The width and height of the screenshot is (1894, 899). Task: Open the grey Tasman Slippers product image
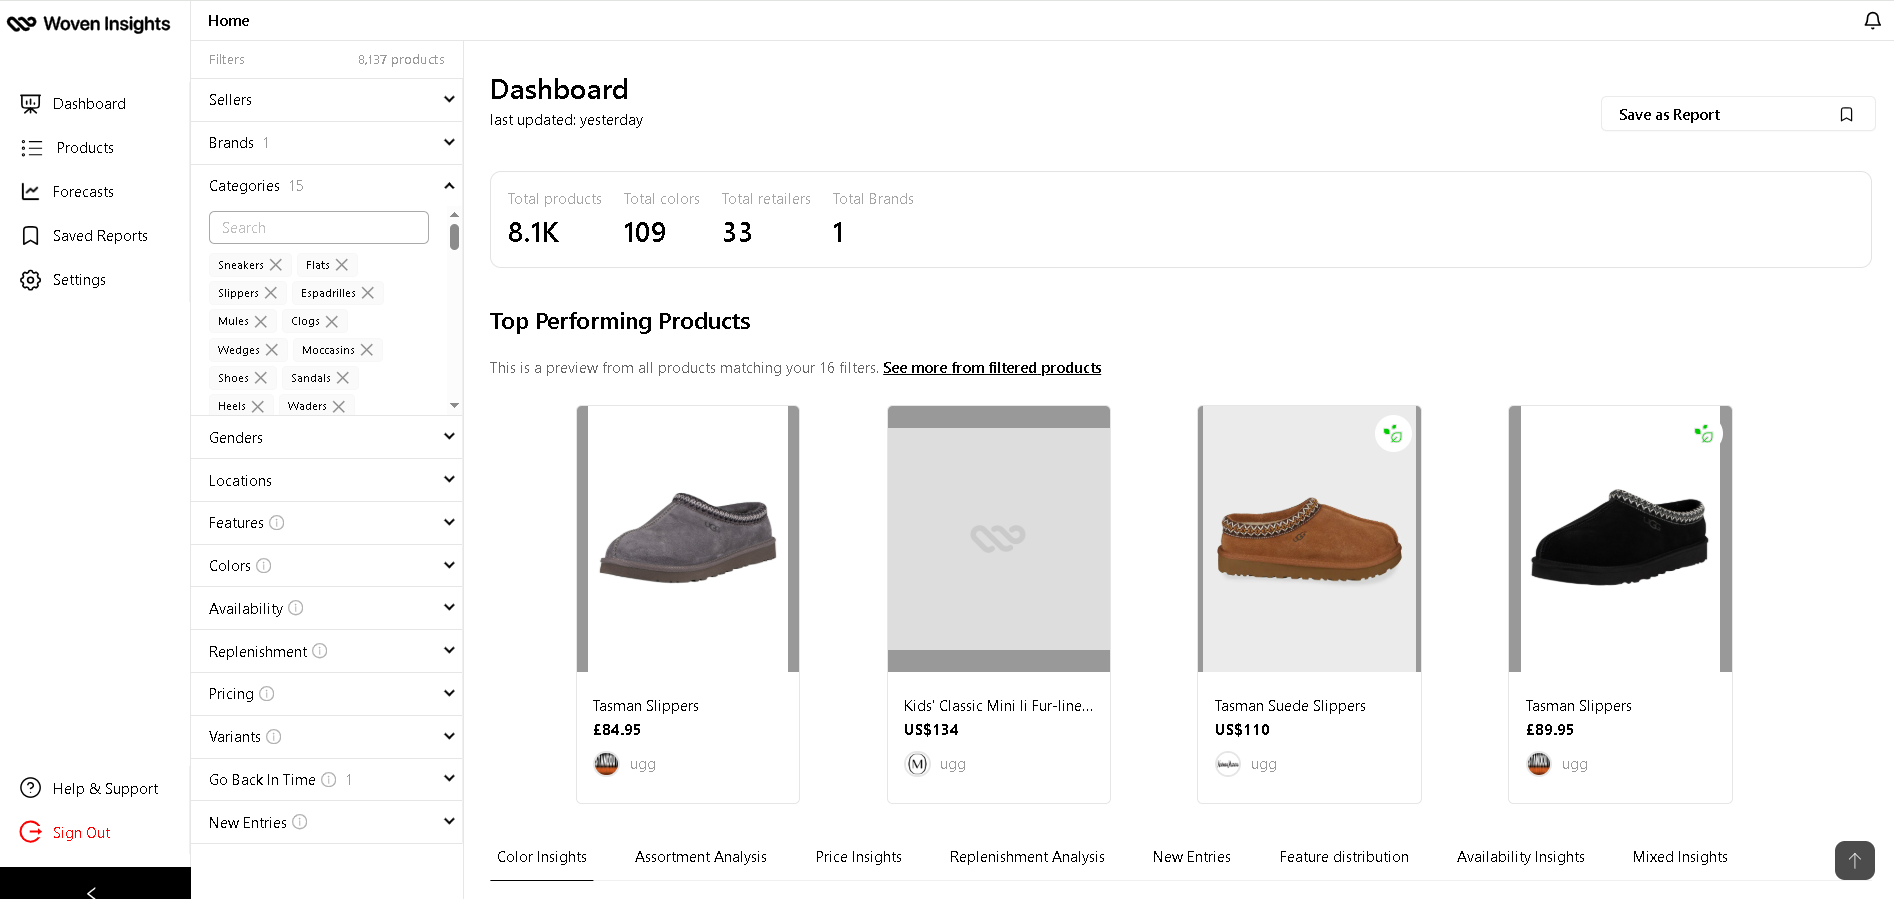pos(688,539)
